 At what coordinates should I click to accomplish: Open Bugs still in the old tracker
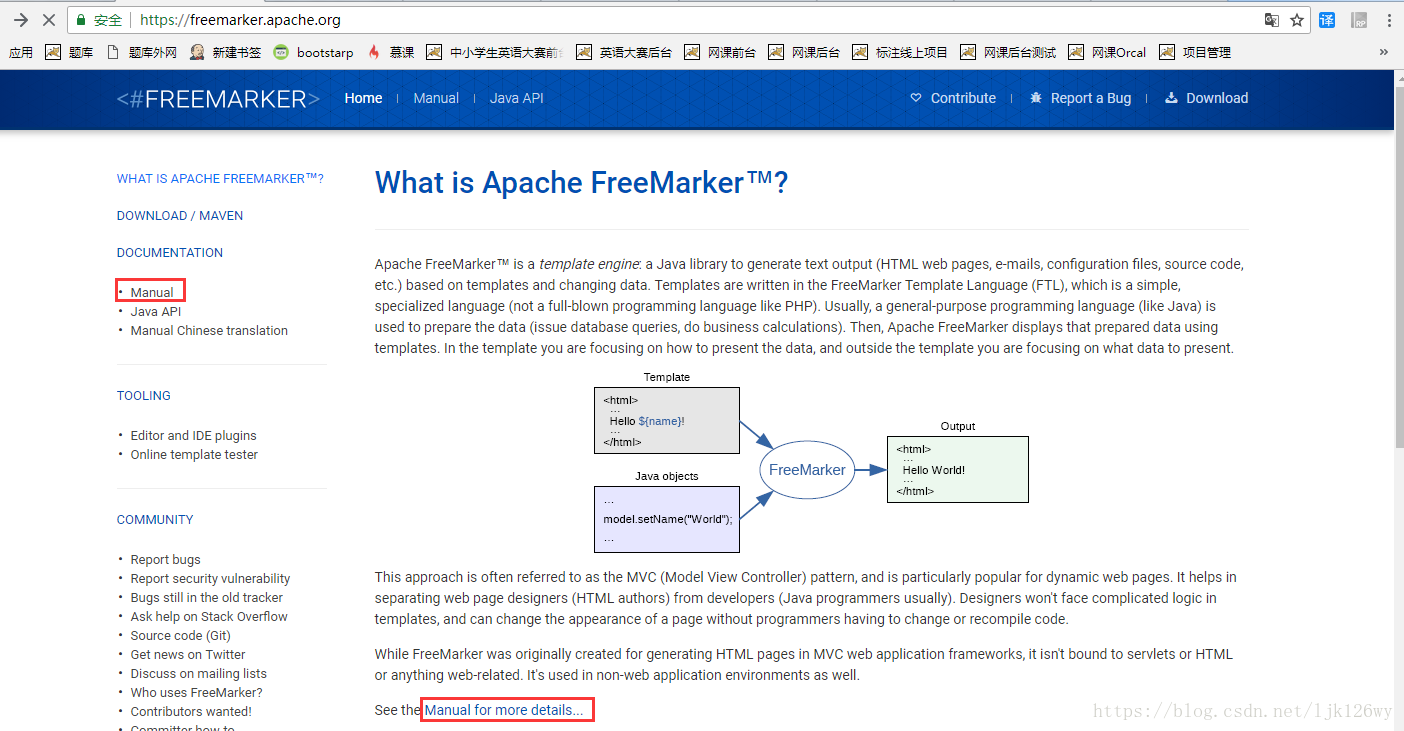click(x=207, y=598)
